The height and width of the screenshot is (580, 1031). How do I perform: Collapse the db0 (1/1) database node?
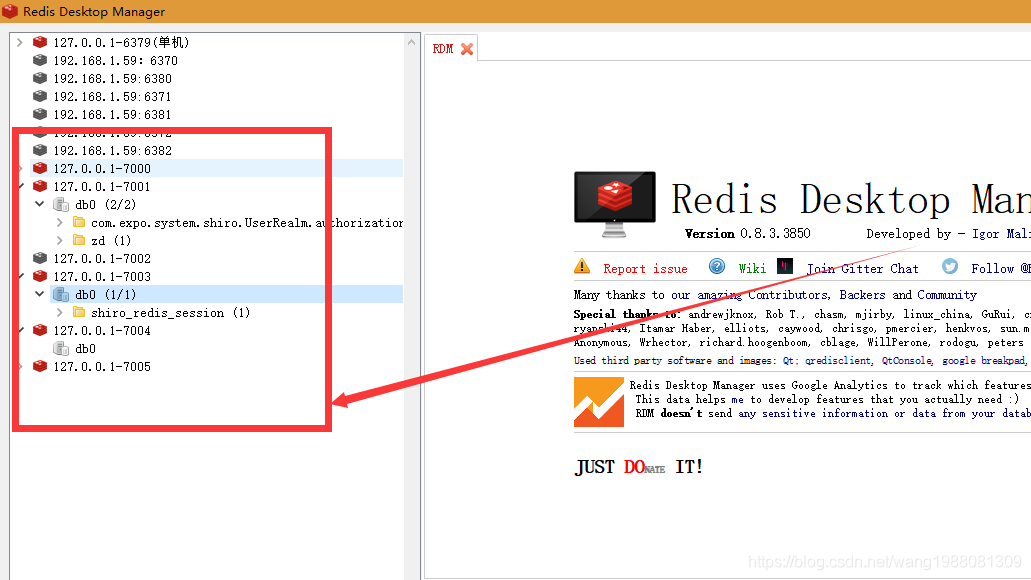(39, 294)
